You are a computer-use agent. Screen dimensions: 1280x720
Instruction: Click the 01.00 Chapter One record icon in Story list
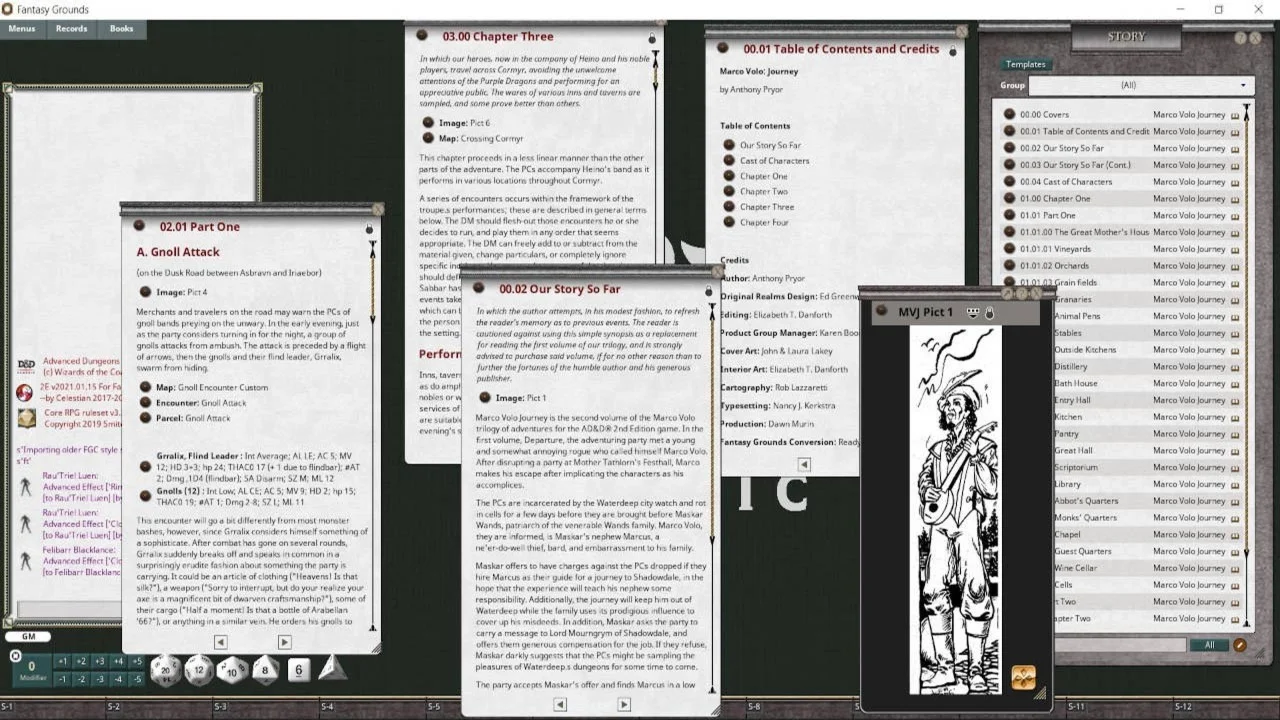coord(1009,198)
